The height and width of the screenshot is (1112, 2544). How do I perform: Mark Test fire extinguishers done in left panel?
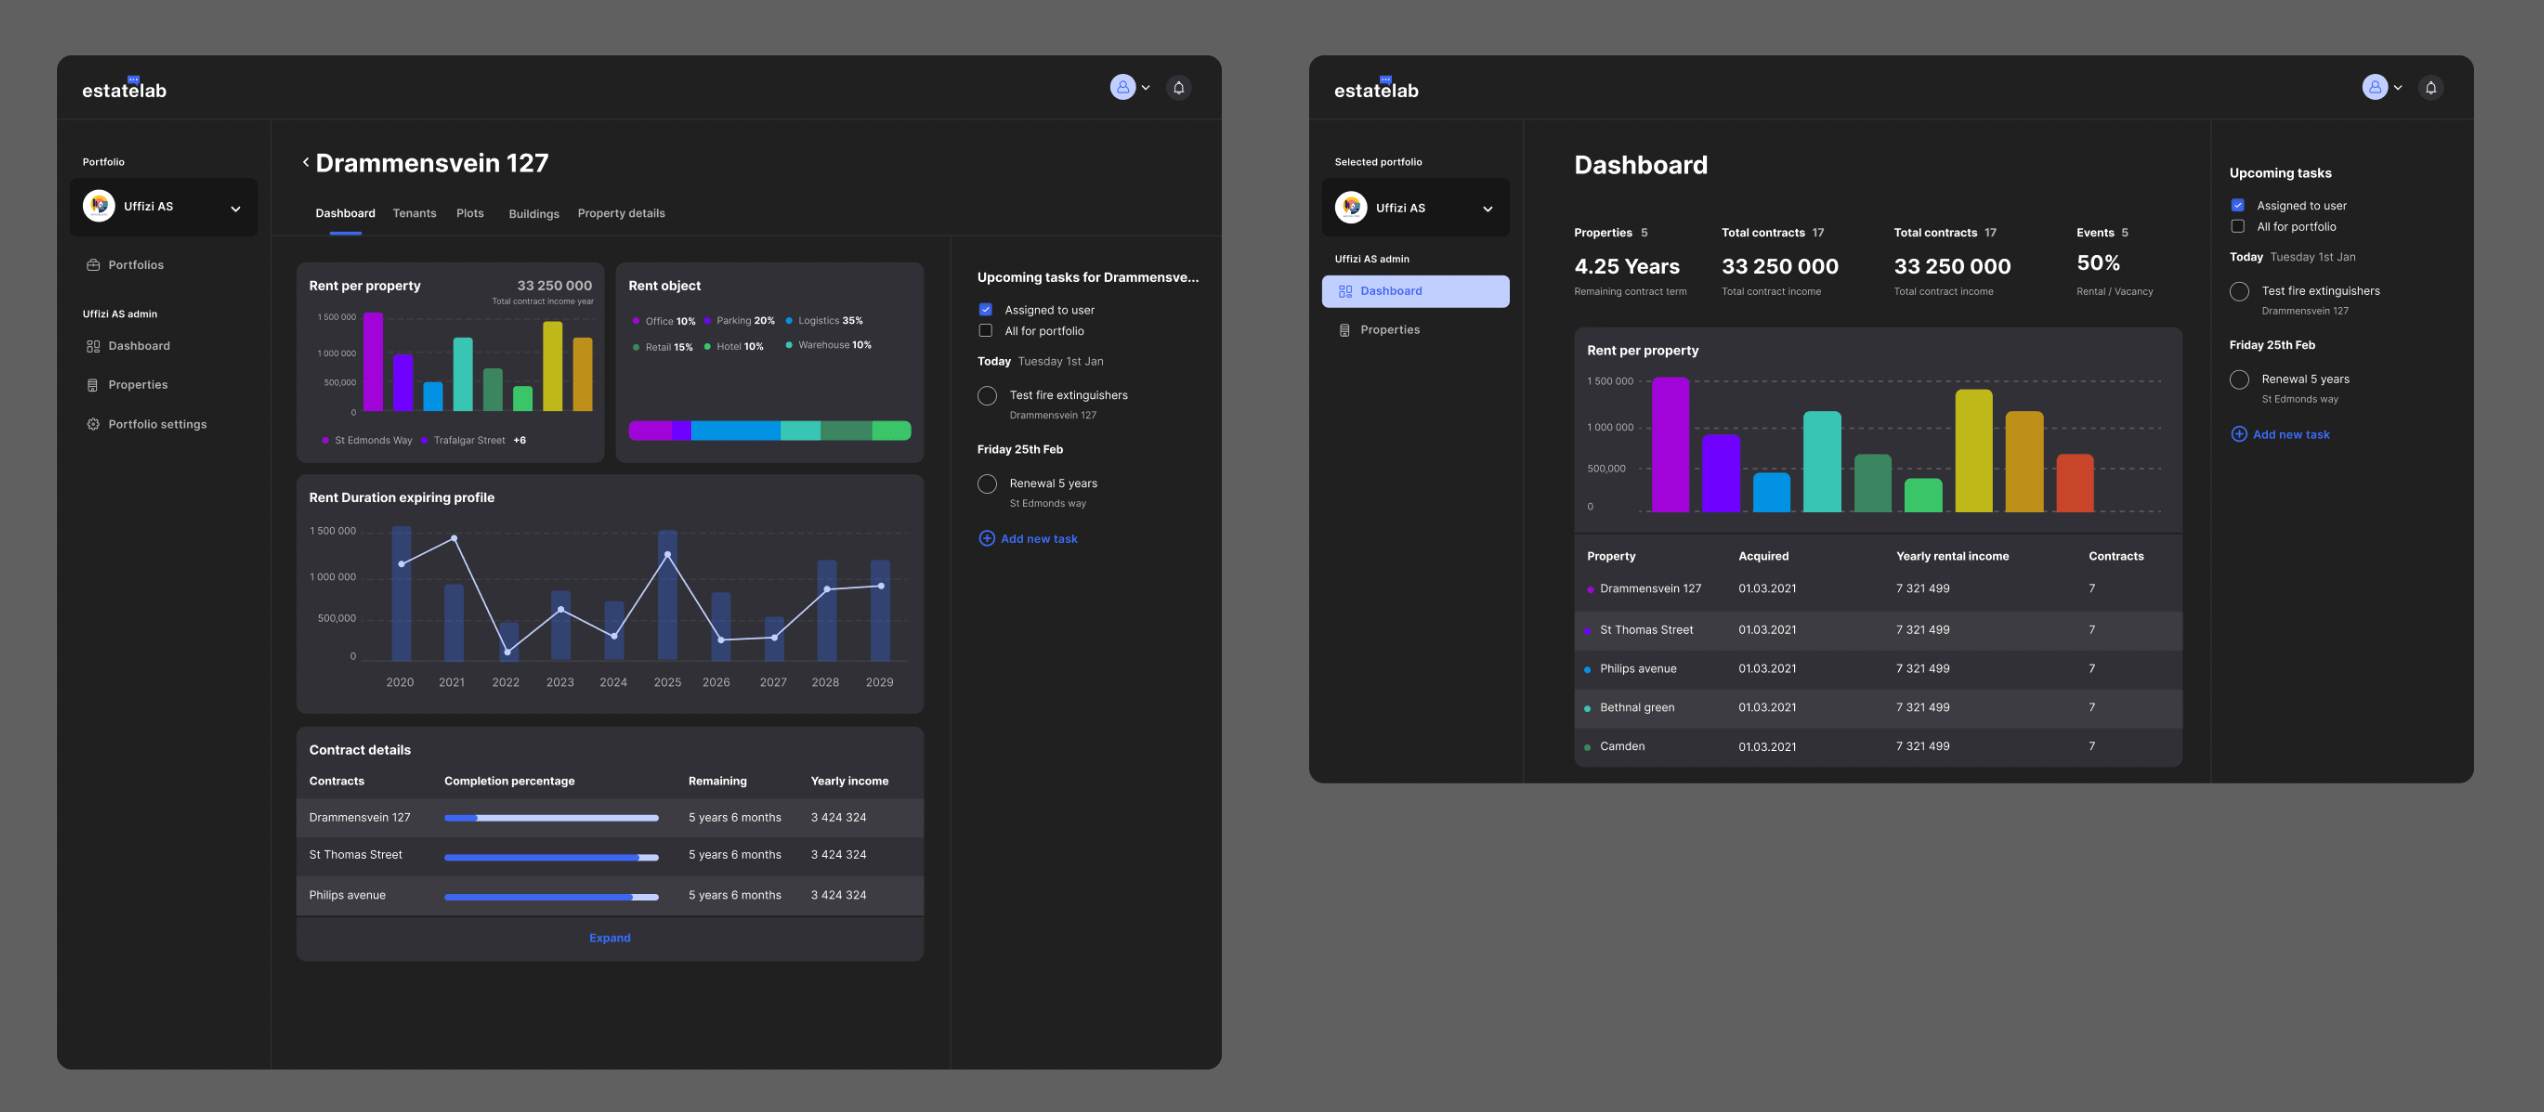(987, 396)
